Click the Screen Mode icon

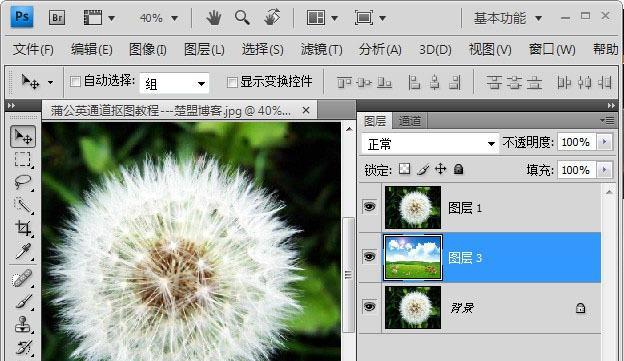tap(364, 18)
